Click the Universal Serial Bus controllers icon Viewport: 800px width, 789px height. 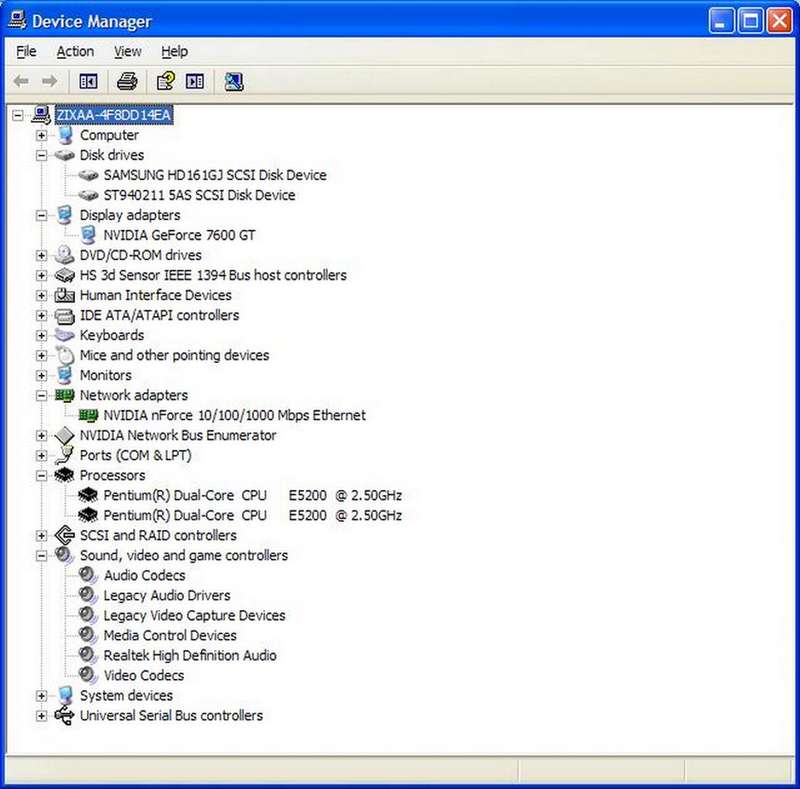[x=64, y=716]
